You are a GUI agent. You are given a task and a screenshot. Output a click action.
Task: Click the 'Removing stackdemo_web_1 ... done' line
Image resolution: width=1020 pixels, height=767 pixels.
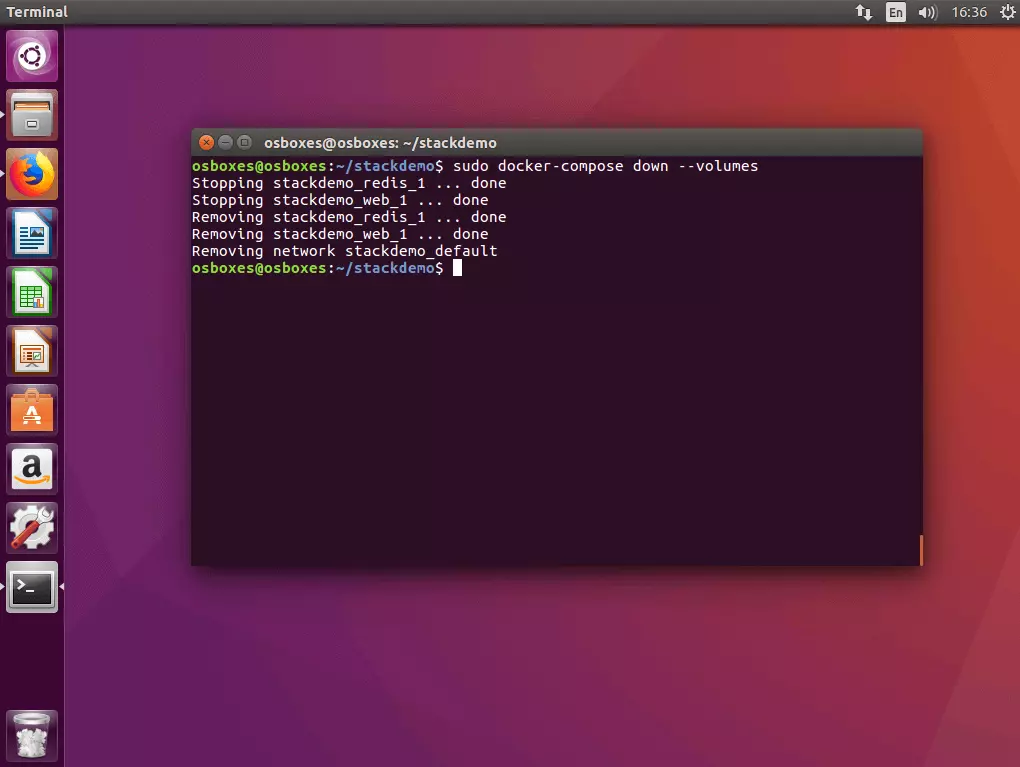click(340, 234)
